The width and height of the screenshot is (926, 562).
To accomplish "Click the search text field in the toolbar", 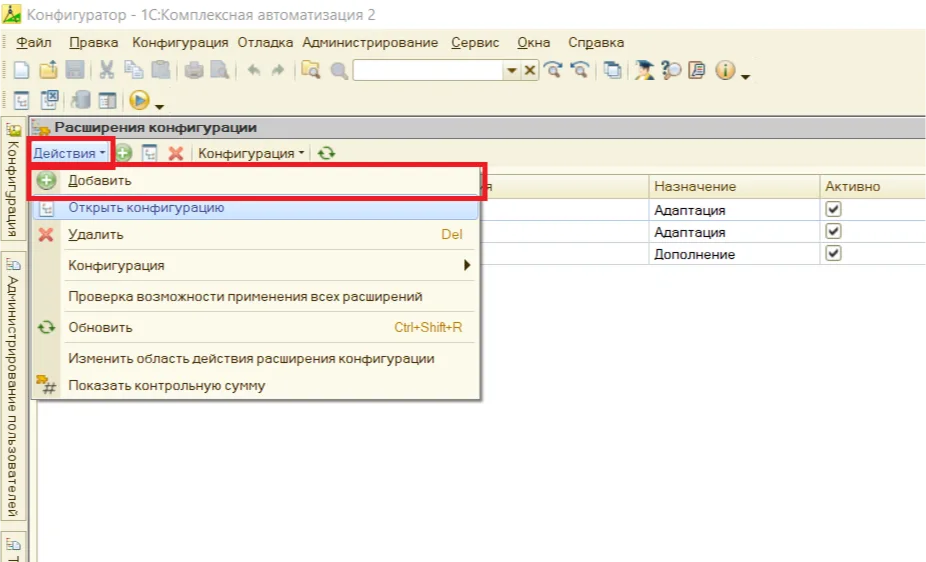I will click(x=427, y=70).
